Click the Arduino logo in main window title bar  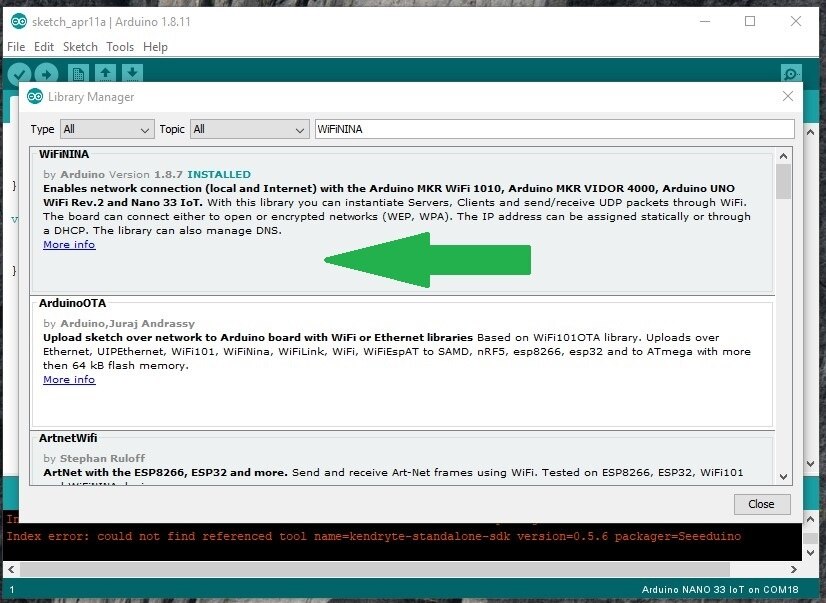pyautogui.click(x=18, y=22)
